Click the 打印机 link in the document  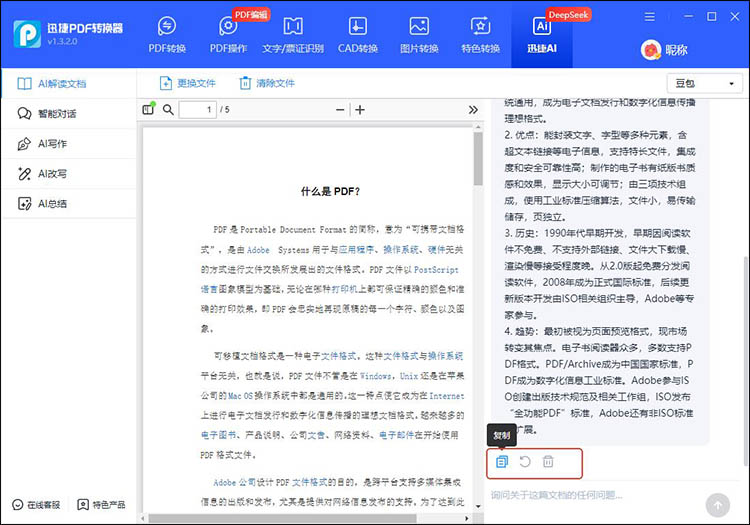[344, 289]
